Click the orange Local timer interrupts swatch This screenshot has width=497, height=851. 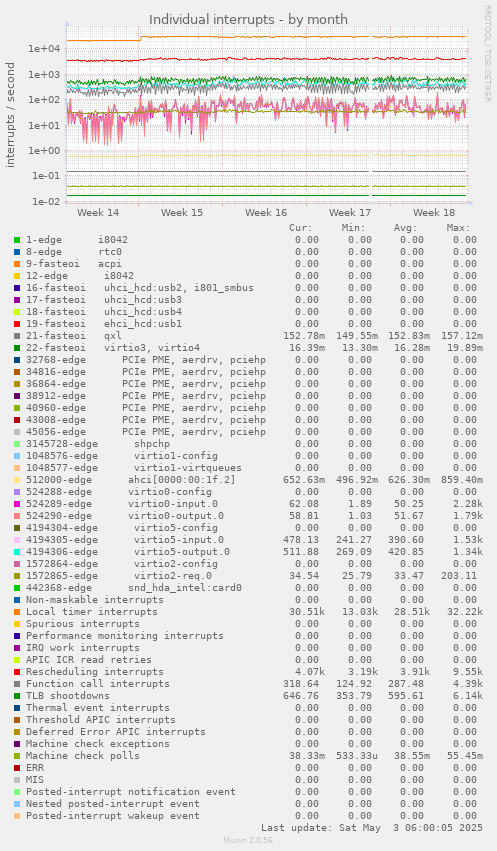click(x=17, y=612)
